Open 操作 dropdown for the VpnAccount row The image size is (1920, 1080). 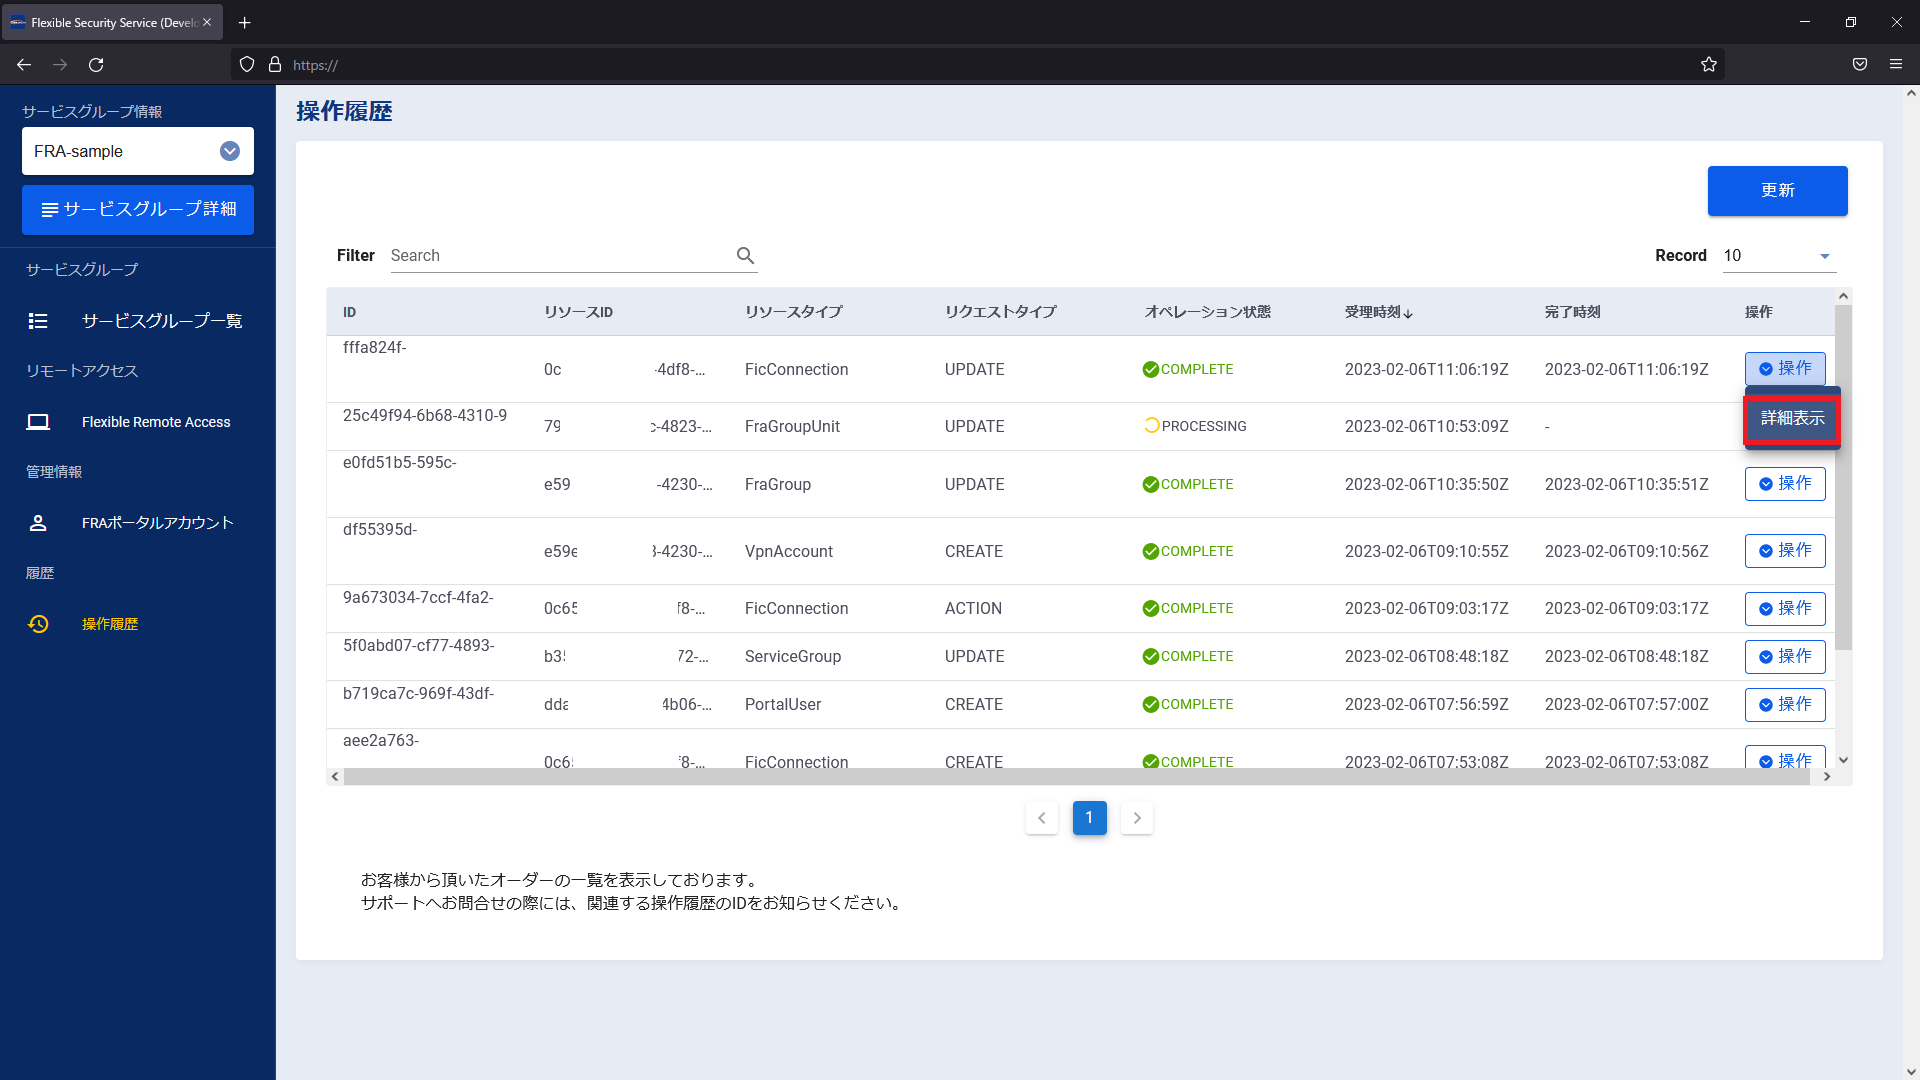point(1784,551)
